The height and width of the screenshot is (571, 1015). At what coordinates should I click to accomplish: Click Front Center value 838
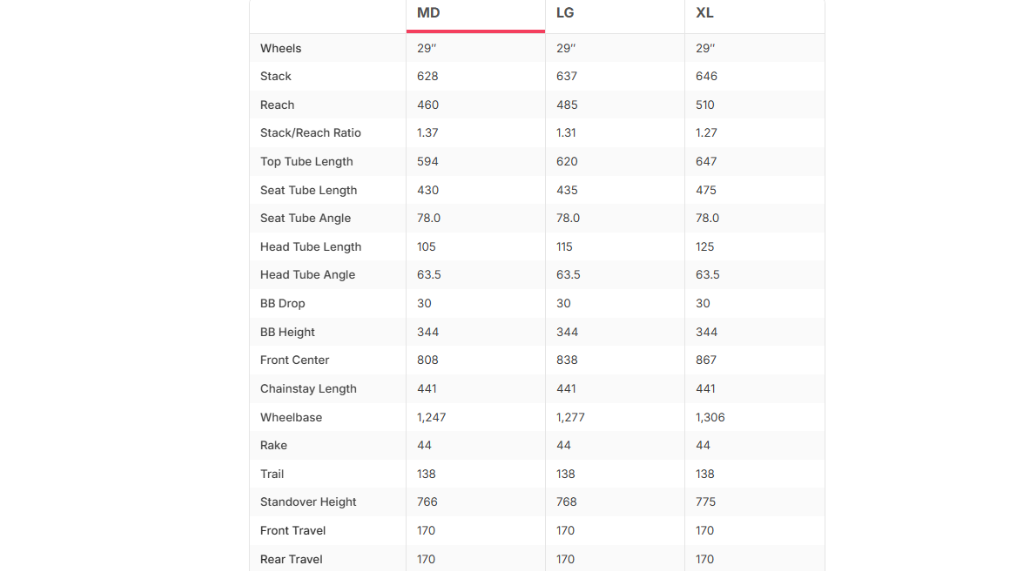pyautogui.click(x=566, y=360)
